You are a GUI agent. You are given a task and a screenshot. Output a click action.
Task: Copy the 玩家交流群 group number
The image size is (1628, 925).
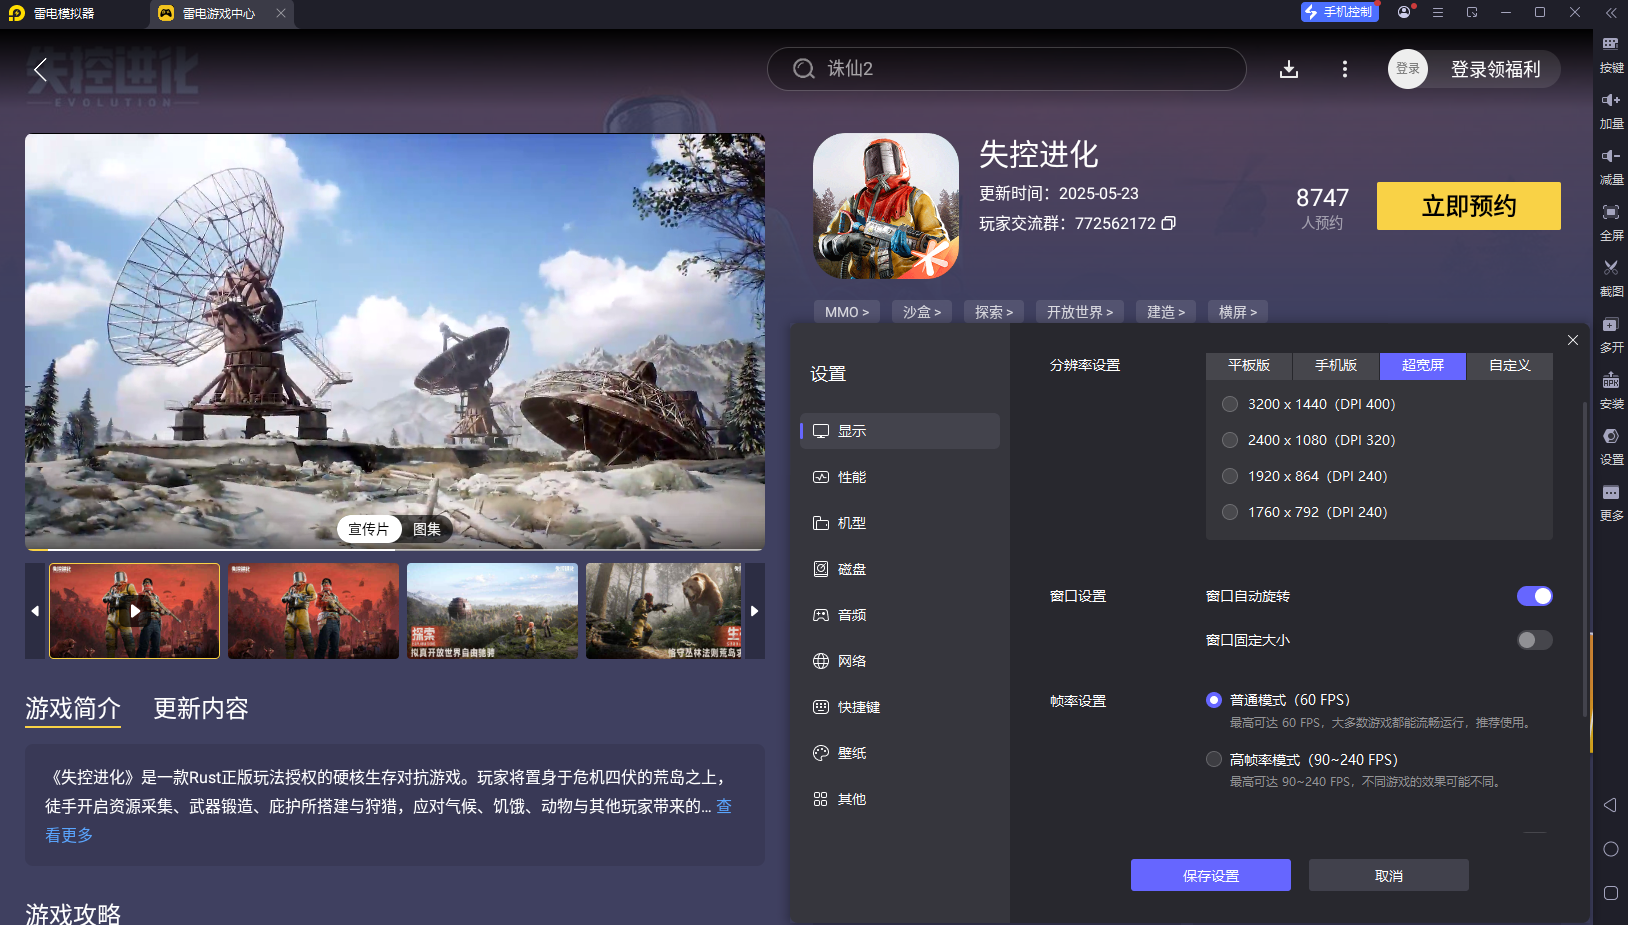[x=1169, y=223]
